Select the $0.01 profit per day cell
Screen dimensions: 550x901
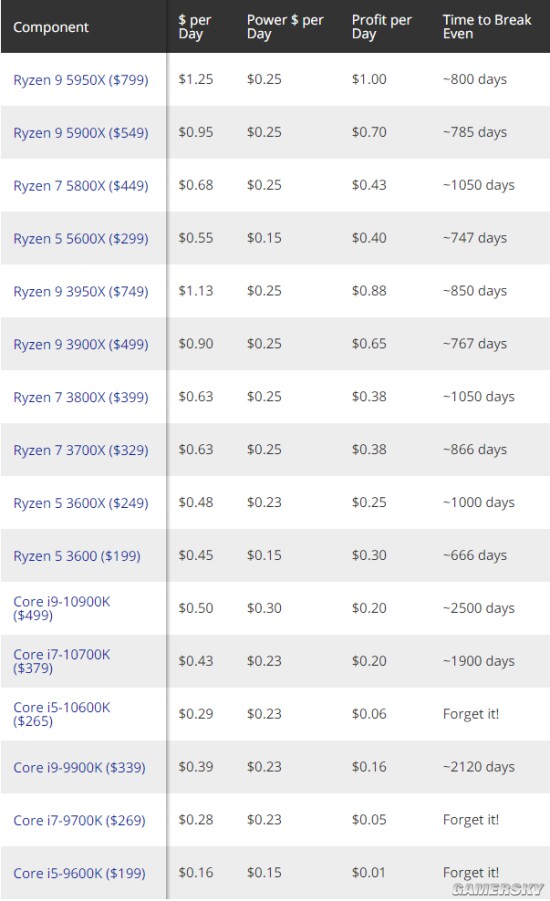[x=369, y=872]
